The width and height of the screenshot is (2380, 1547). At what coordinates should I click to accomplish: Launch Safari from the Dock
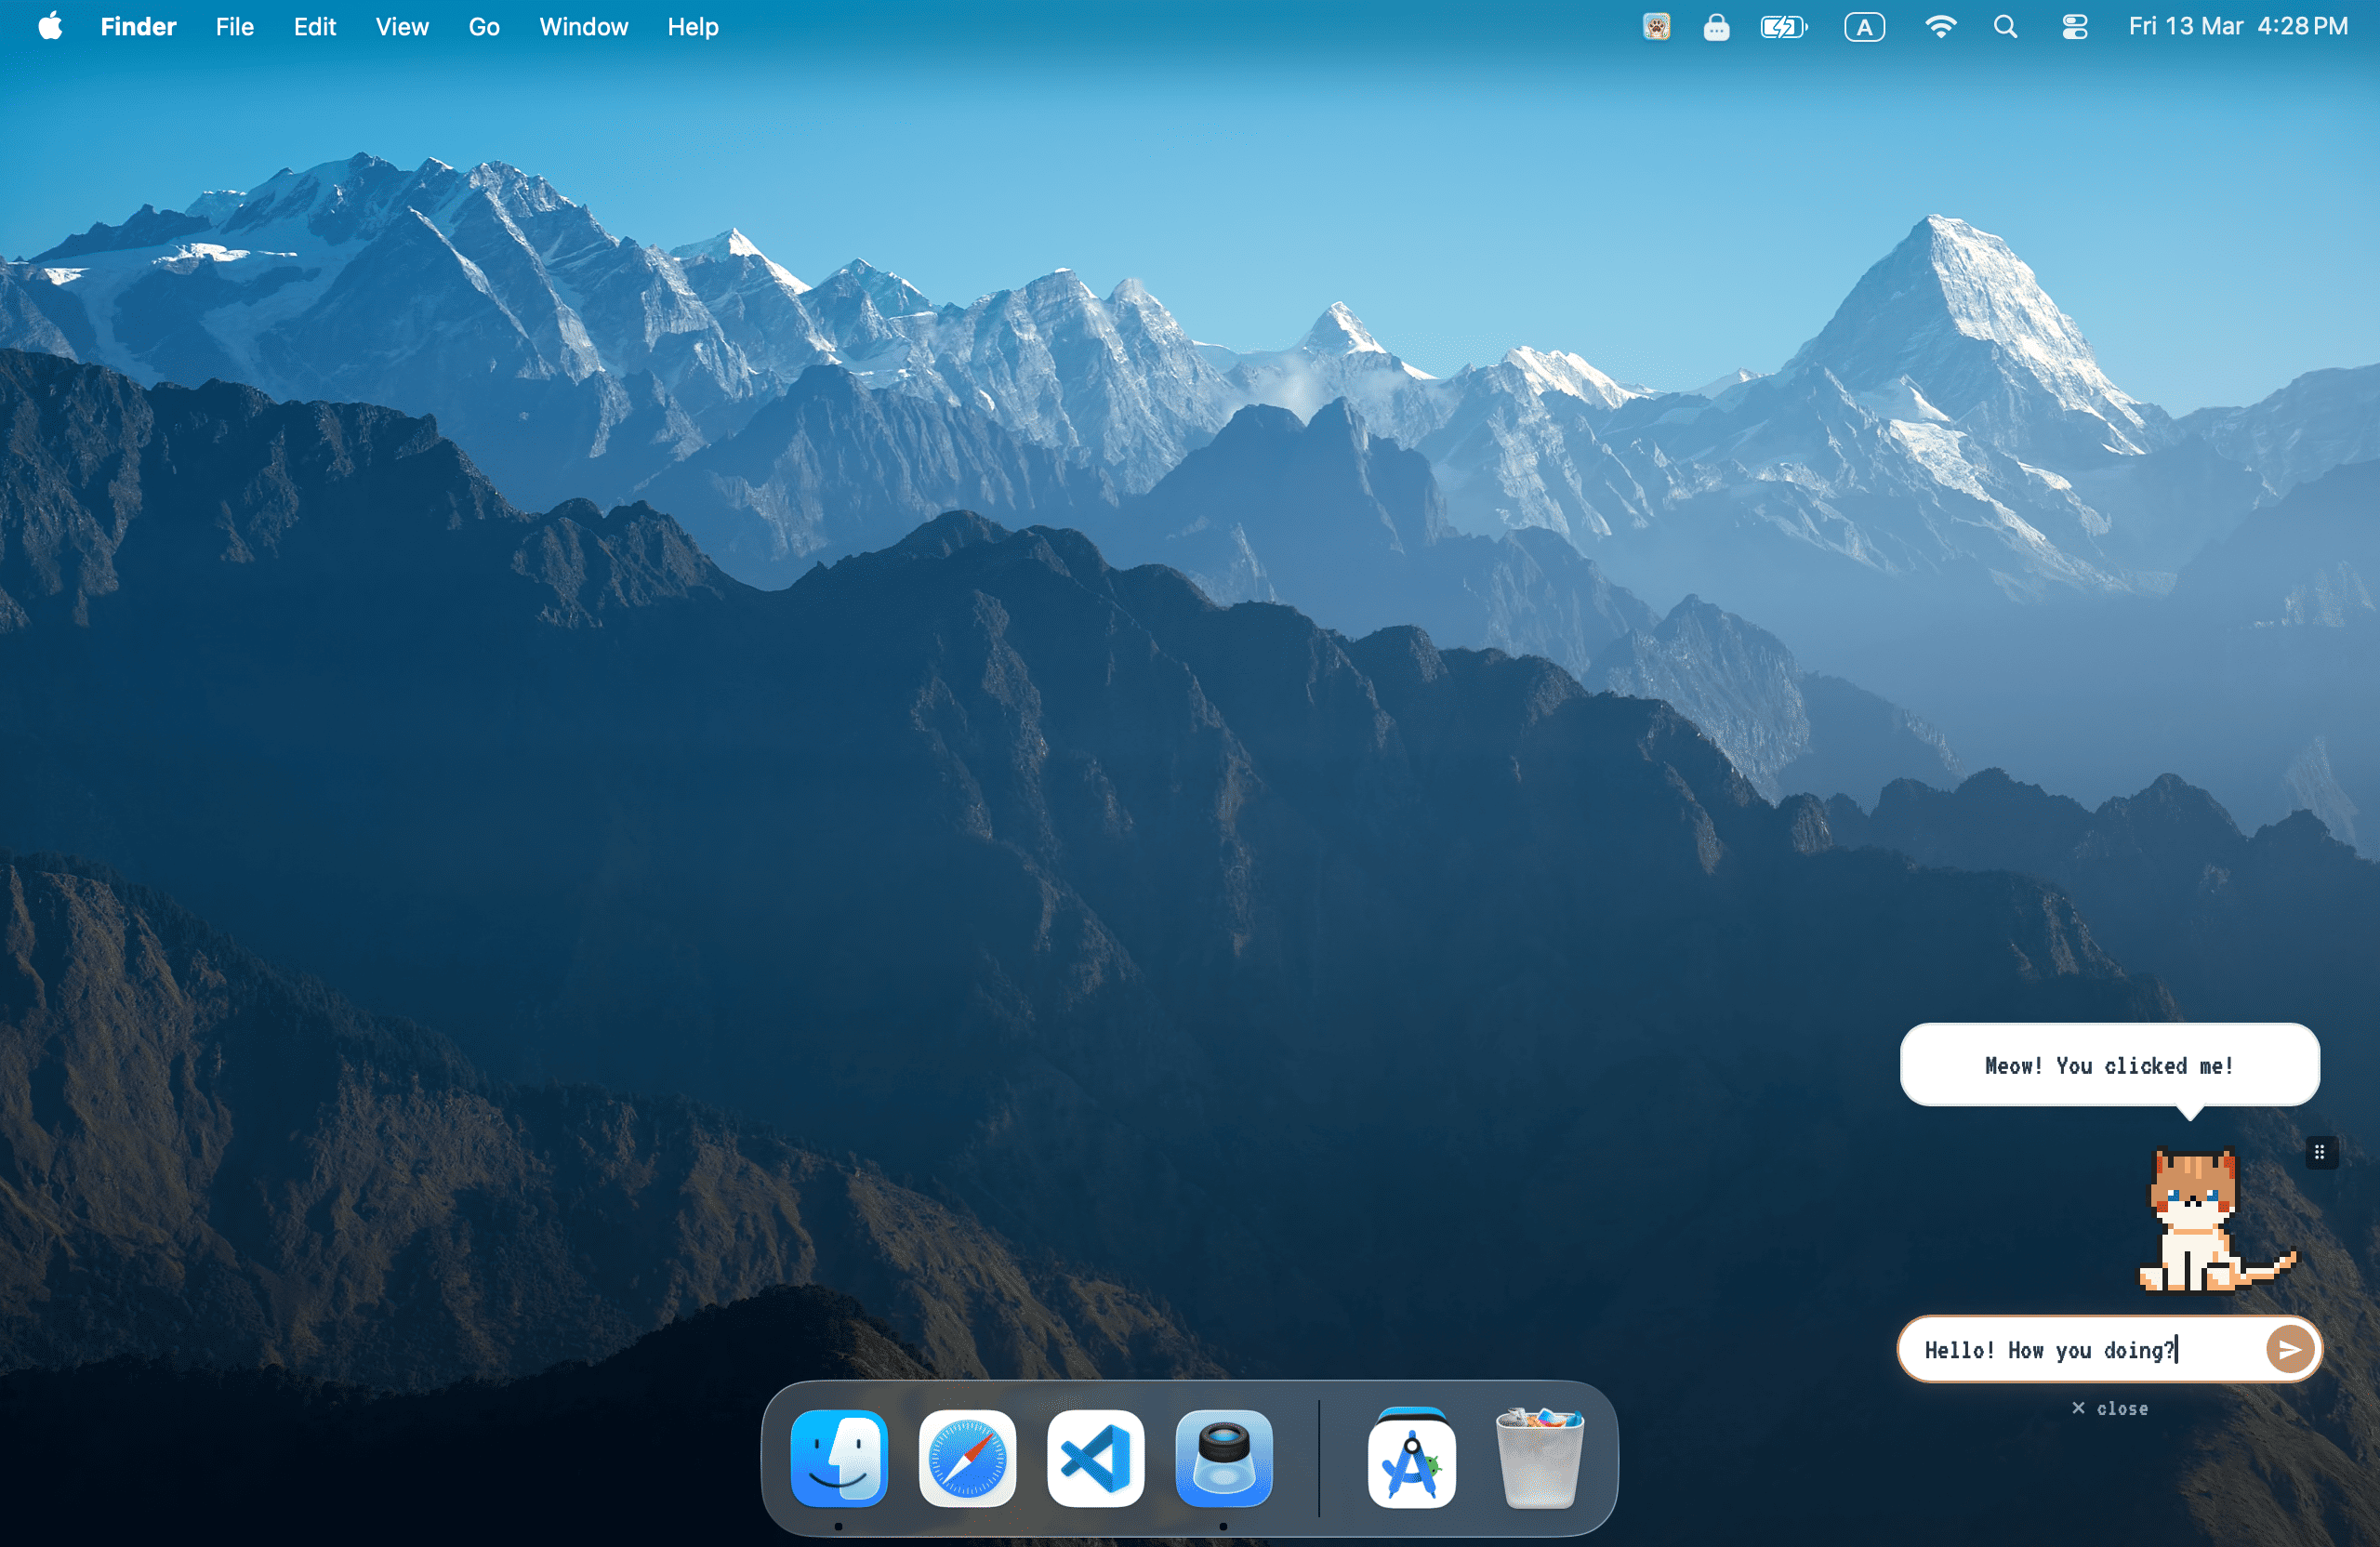[967, 1458]
